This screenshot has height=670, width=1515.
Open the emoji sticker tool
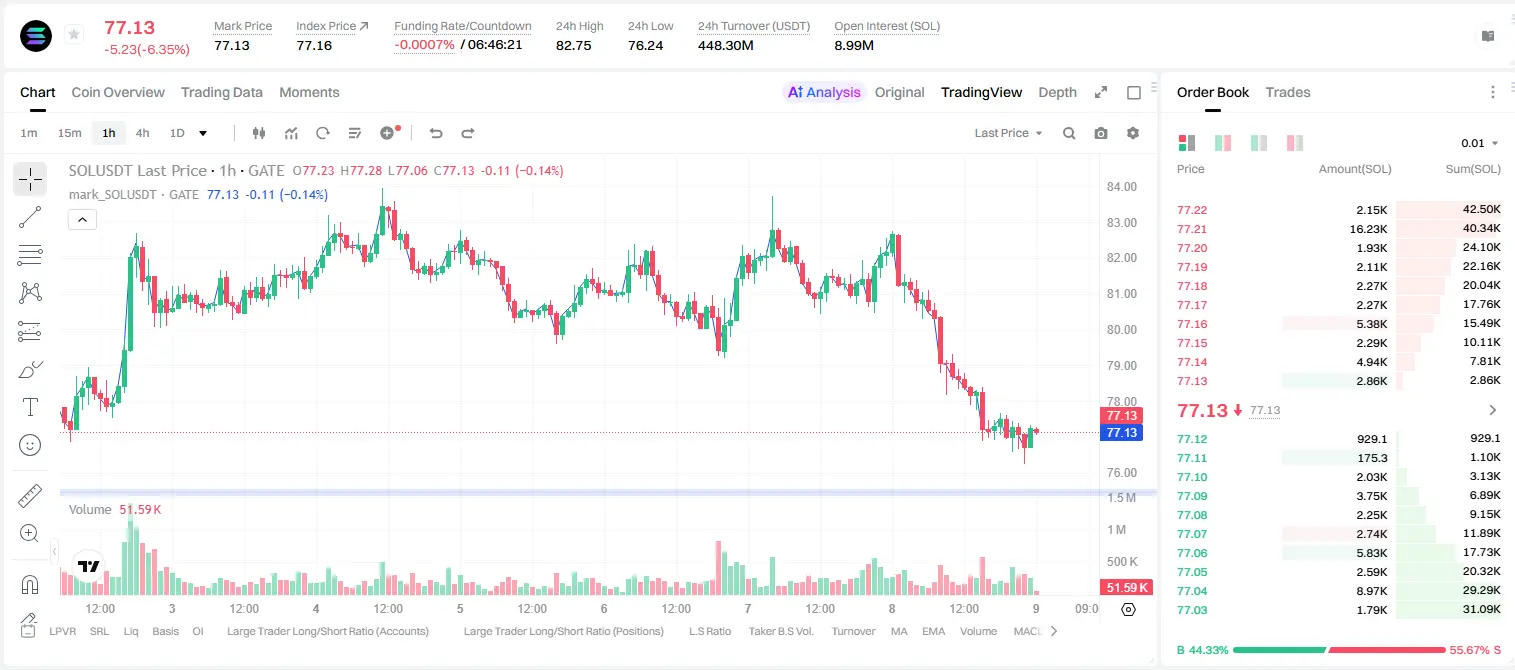coord(30,445)
